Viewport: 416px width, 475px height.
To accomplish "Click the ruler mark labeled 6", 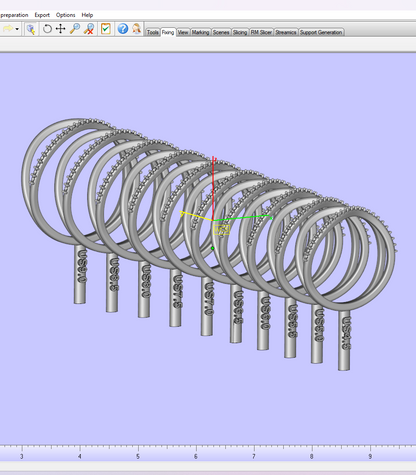I will 196,456.
